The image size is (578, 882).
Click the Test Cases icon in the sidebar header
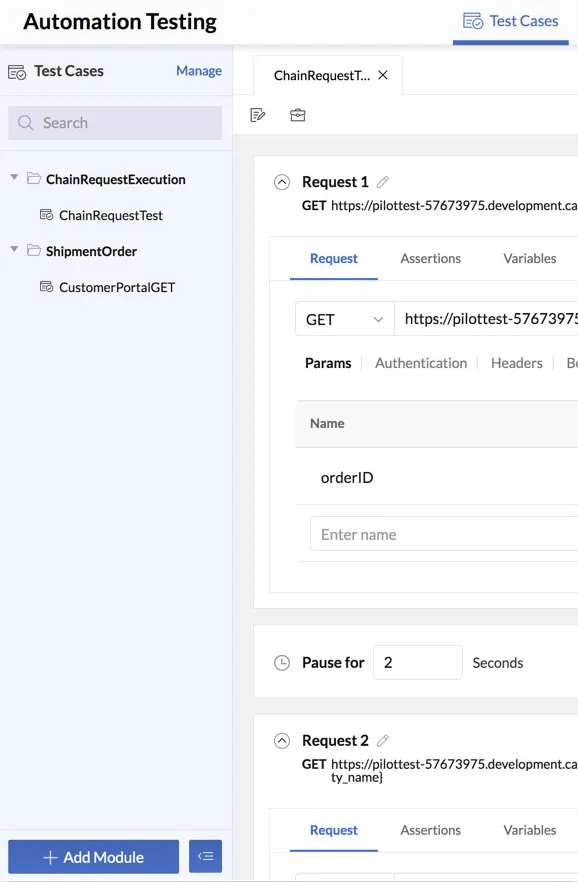(17, 72)
